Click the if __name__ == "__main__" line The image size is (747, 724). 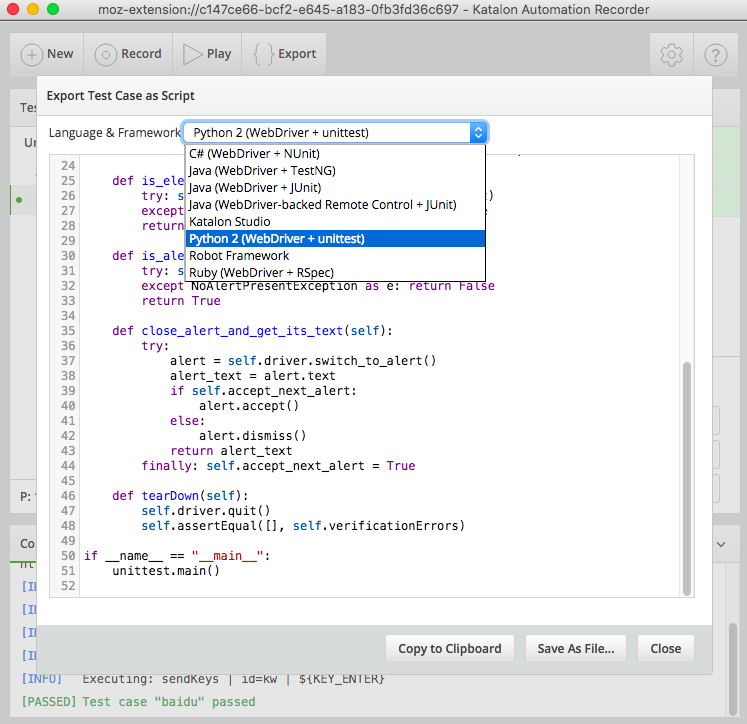pyautogui.click(x=177, y=556)
